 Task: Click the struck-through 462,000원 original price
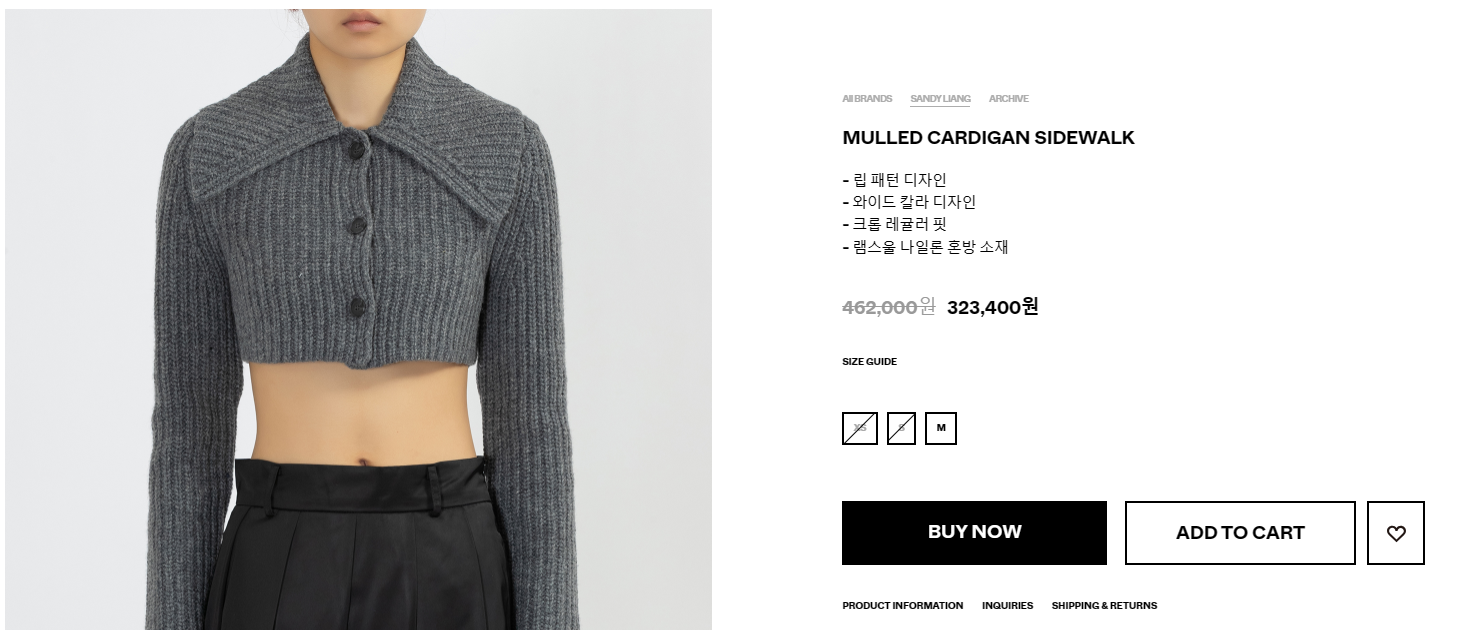888,307
